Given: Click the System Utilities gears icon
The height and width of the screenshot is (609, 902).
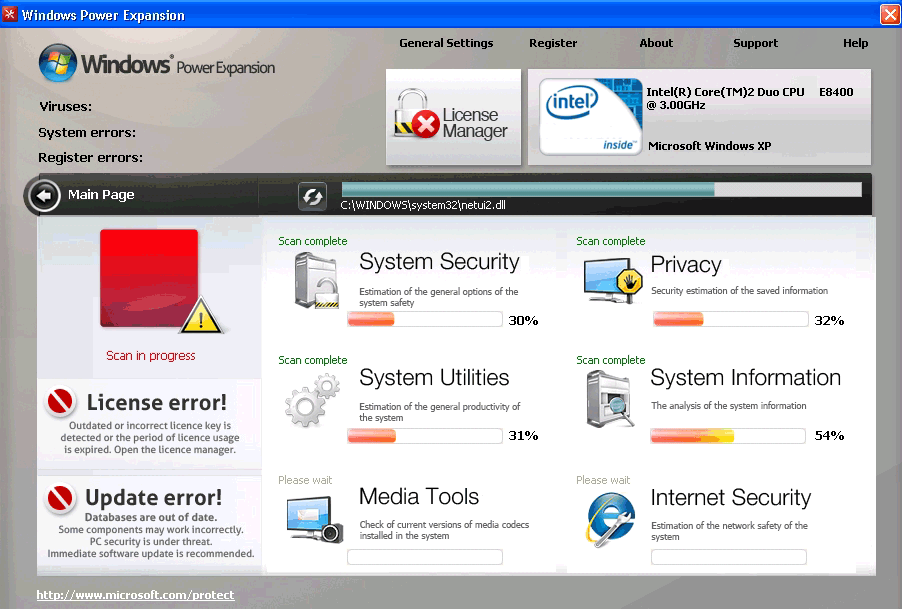Looking at the screenshot, I should click(x=313, y=399).
